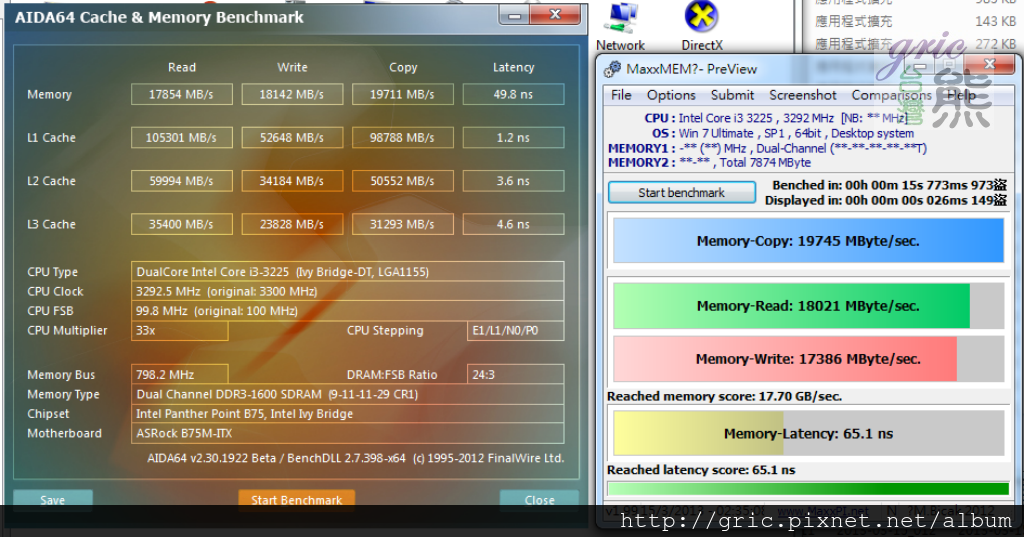Open the Network desktop icon

(620, 27)
